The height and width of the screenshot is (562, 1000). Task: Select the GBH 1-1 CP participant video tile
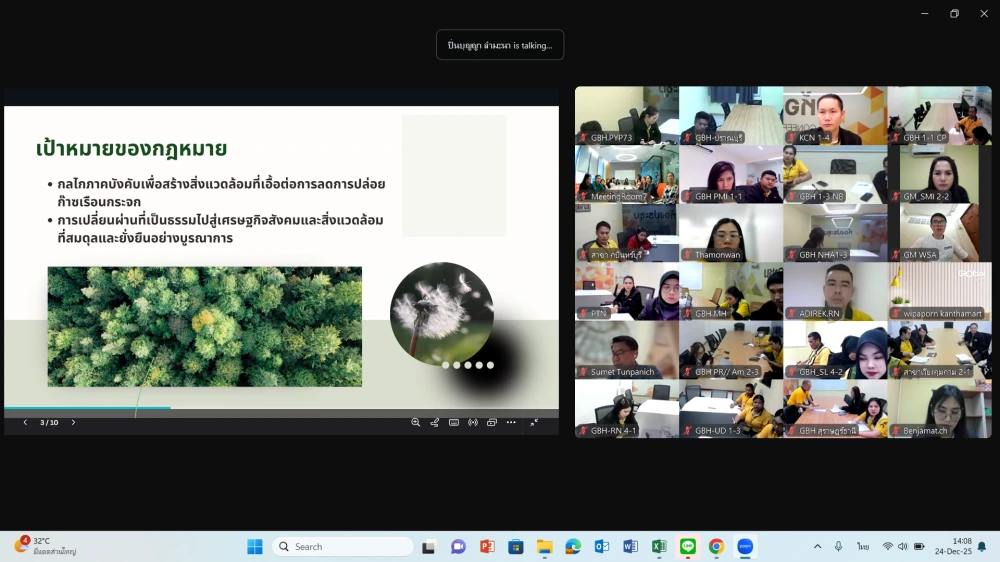pos(939,115)
